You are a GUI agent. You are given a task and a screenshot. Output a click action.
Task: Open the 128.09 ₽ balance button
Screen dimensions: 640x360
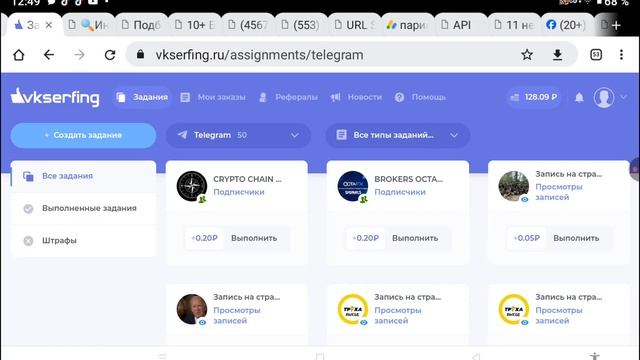pos(534,97)
